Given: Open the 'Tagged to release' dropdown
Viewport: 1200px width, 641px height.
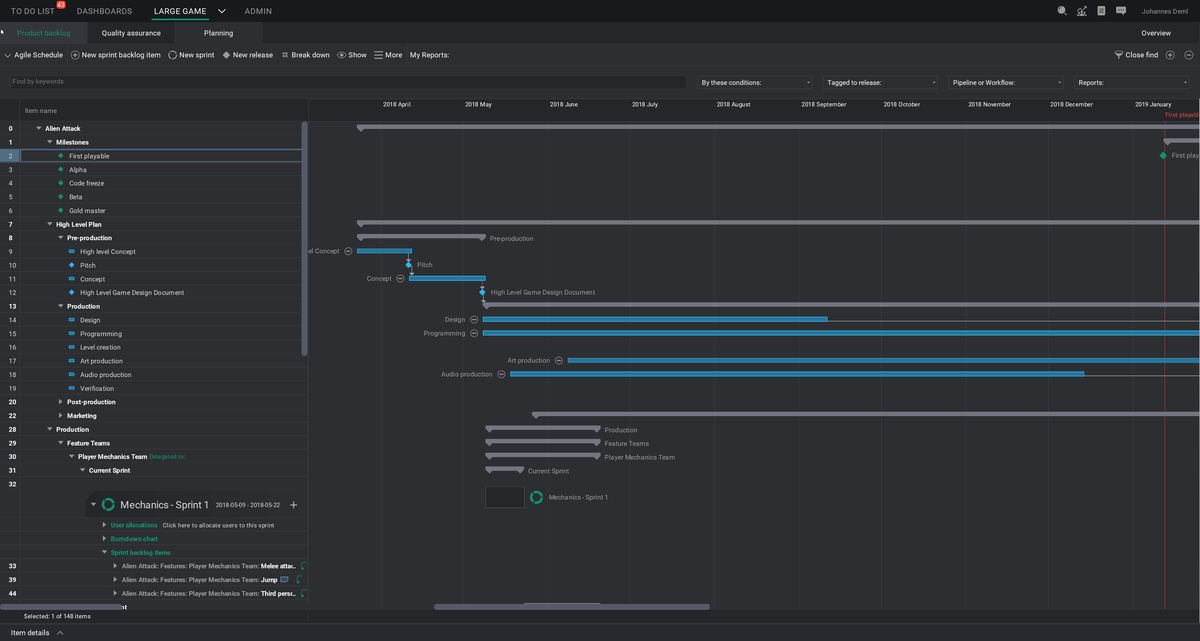Looking at the screenshot, I should pyautogui.click(x=882, y=82).
